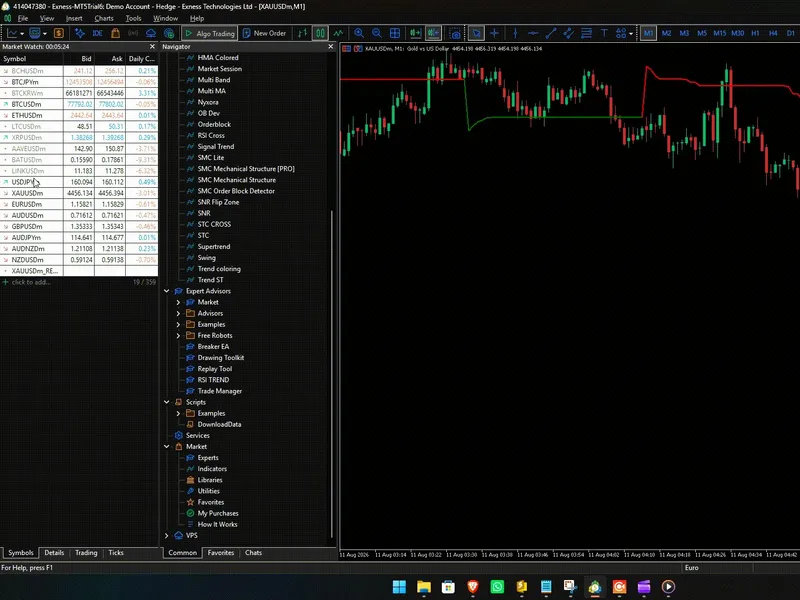Collapse the Scripts tree node
The height and width of the screenshot is (600, 800).
point(166,402)
